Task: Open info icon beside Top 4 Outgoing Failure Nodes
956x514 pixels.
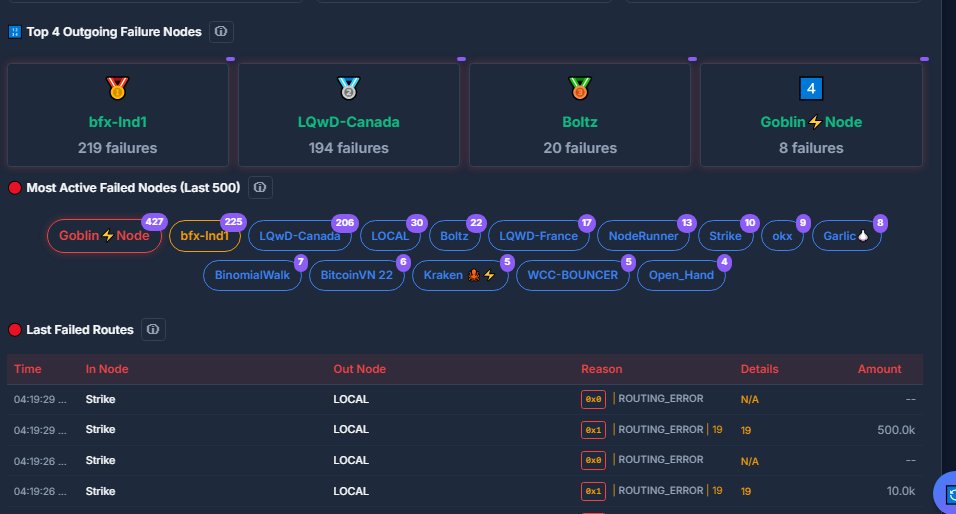Action: pyautogui.click(x=221, y=31)
